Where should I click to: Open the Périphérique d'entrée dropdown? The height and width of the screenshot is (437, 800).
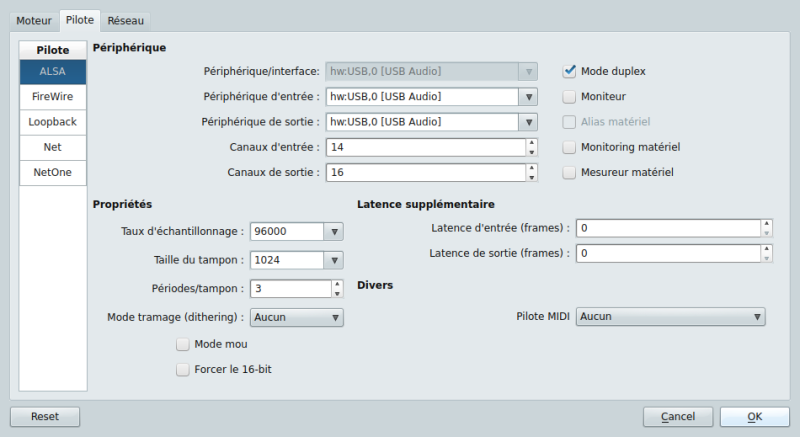coord(528,97)
